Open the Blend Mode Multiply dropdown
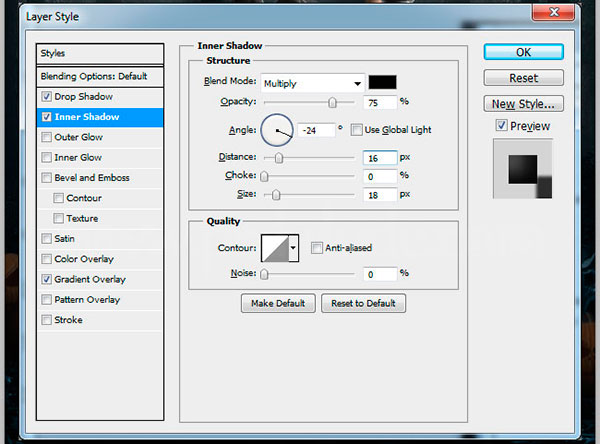 (x=313, y=83)
